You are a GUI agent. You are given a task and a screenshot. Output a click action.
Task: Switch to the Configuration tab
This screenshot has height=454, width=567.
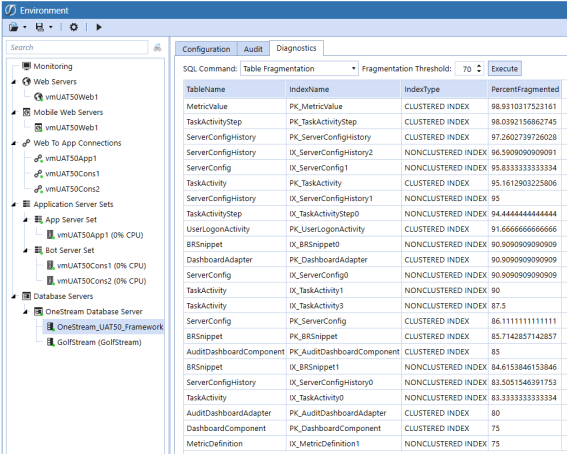pyautogui.click(x=206, y=49)
